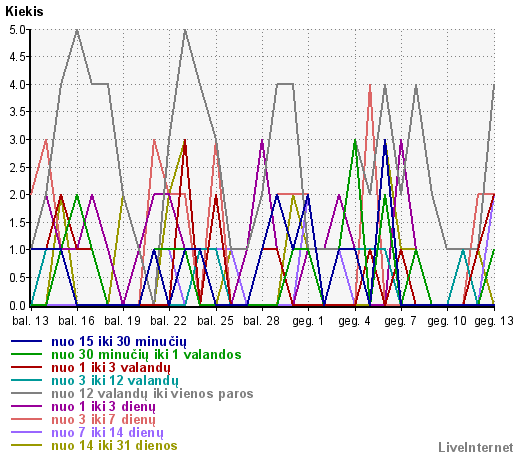The width and height of the screenshot is (520, 457).
Task: Click the dark blue legend line swatch
Action: tap(27, 341)
